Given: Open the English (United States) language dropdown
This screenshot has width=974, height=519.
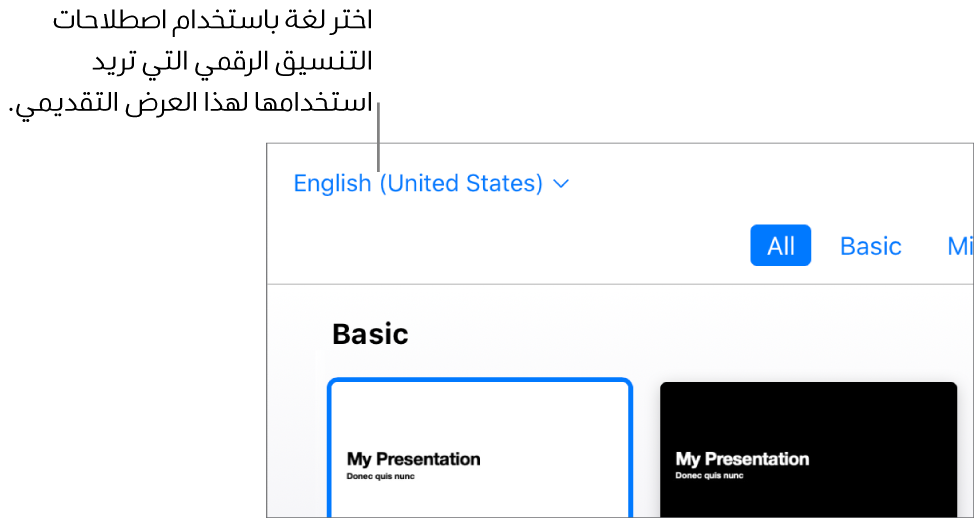Looking at the screenshot, I should click(431, 184).
